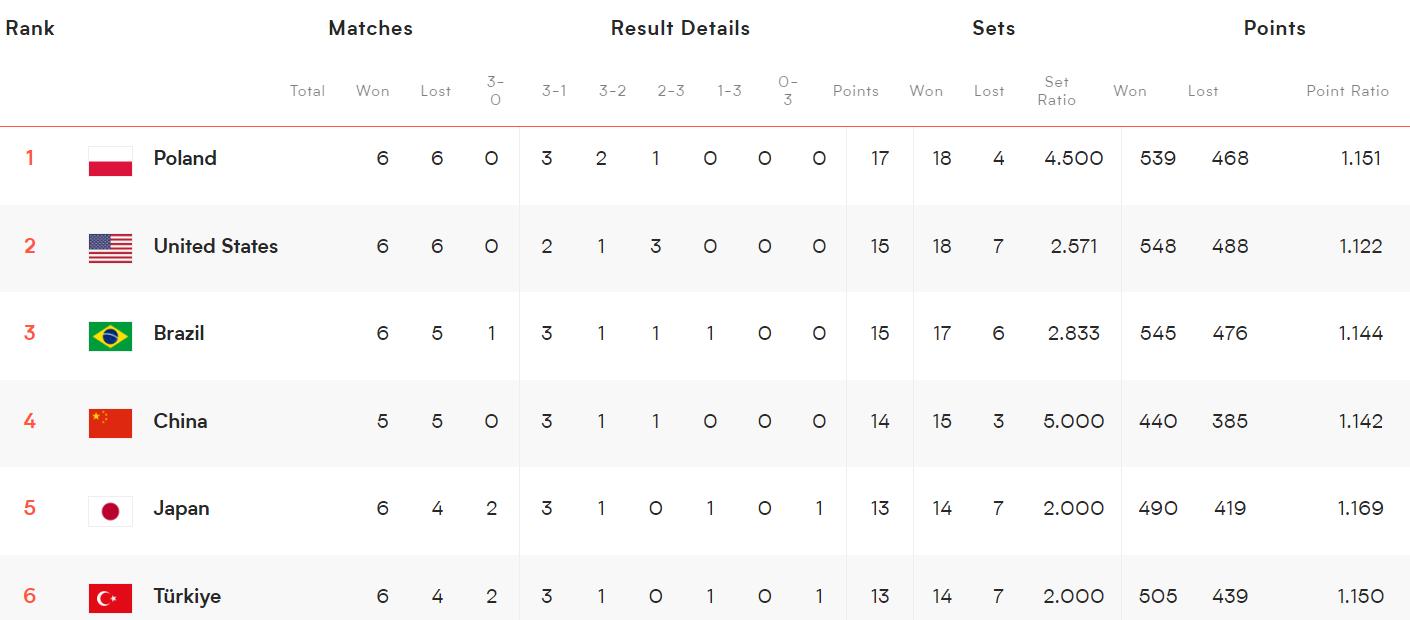Click the Brazil flag icon

click(110, 335)
